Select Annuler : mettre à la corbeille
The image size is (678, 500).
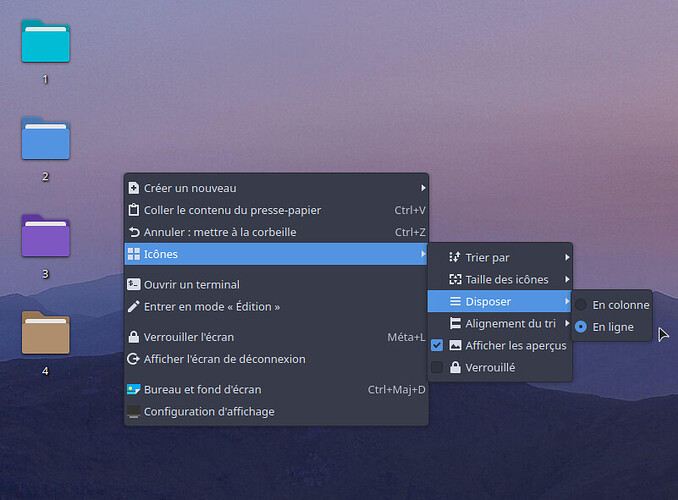click(x=220, y=232)
